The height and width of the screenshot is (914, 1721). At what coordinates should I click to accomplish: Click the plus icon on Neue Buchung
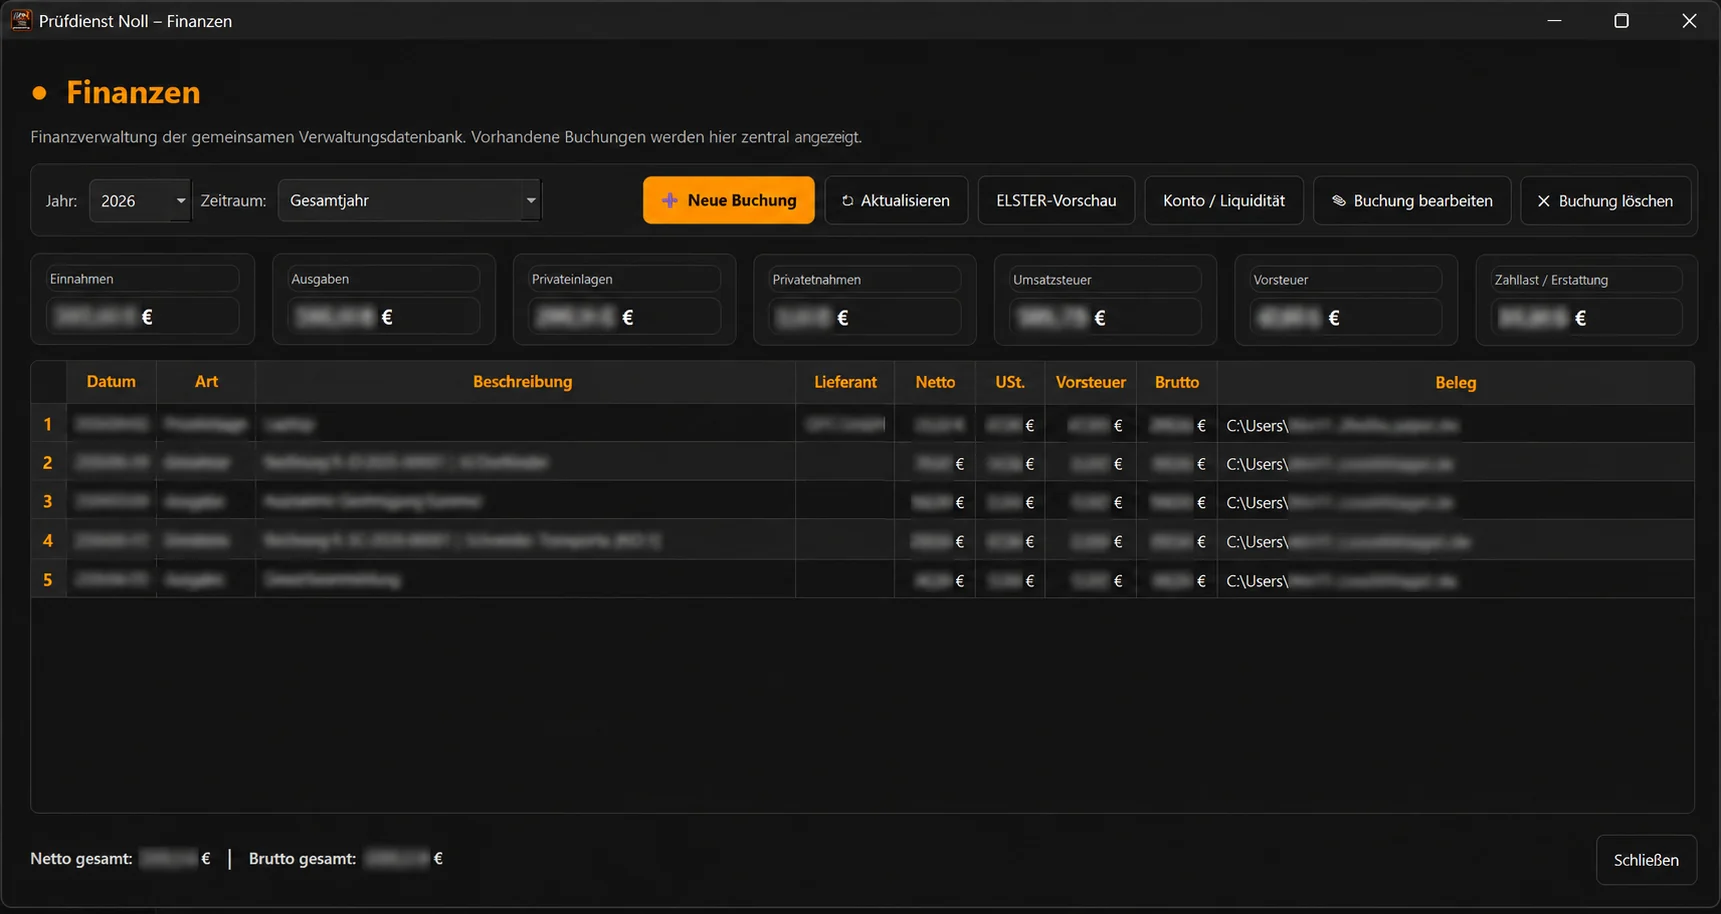[670, 200]
